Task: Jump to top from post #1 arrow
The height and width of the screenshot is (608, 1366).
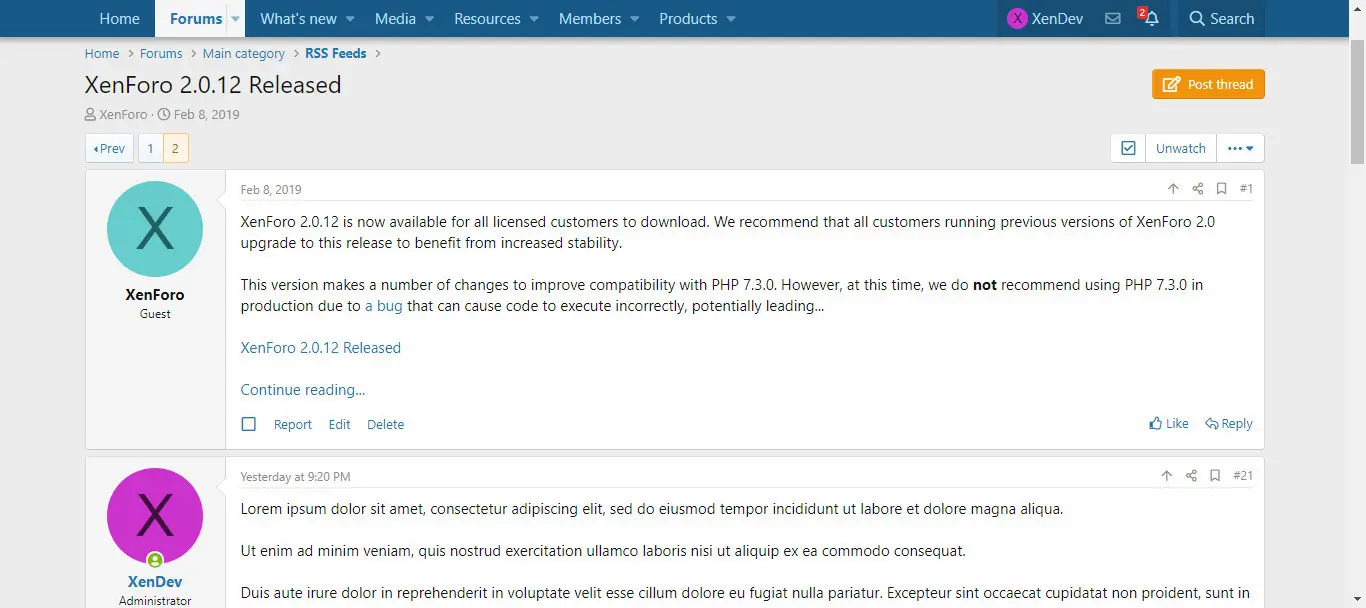Action: pos(1173,189)
